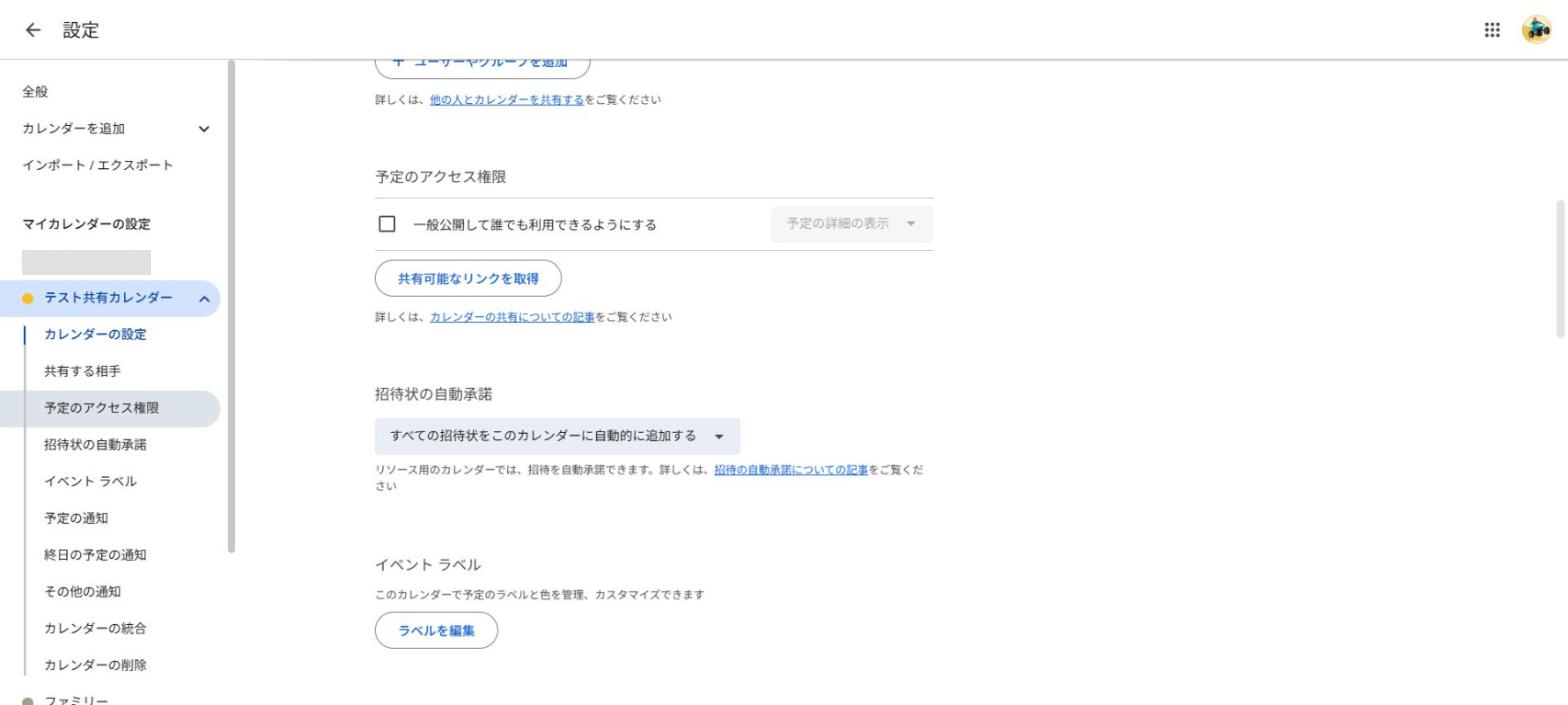Click the sidebar scrollbar thumb

pyautogui.click(x=232, y=306)
